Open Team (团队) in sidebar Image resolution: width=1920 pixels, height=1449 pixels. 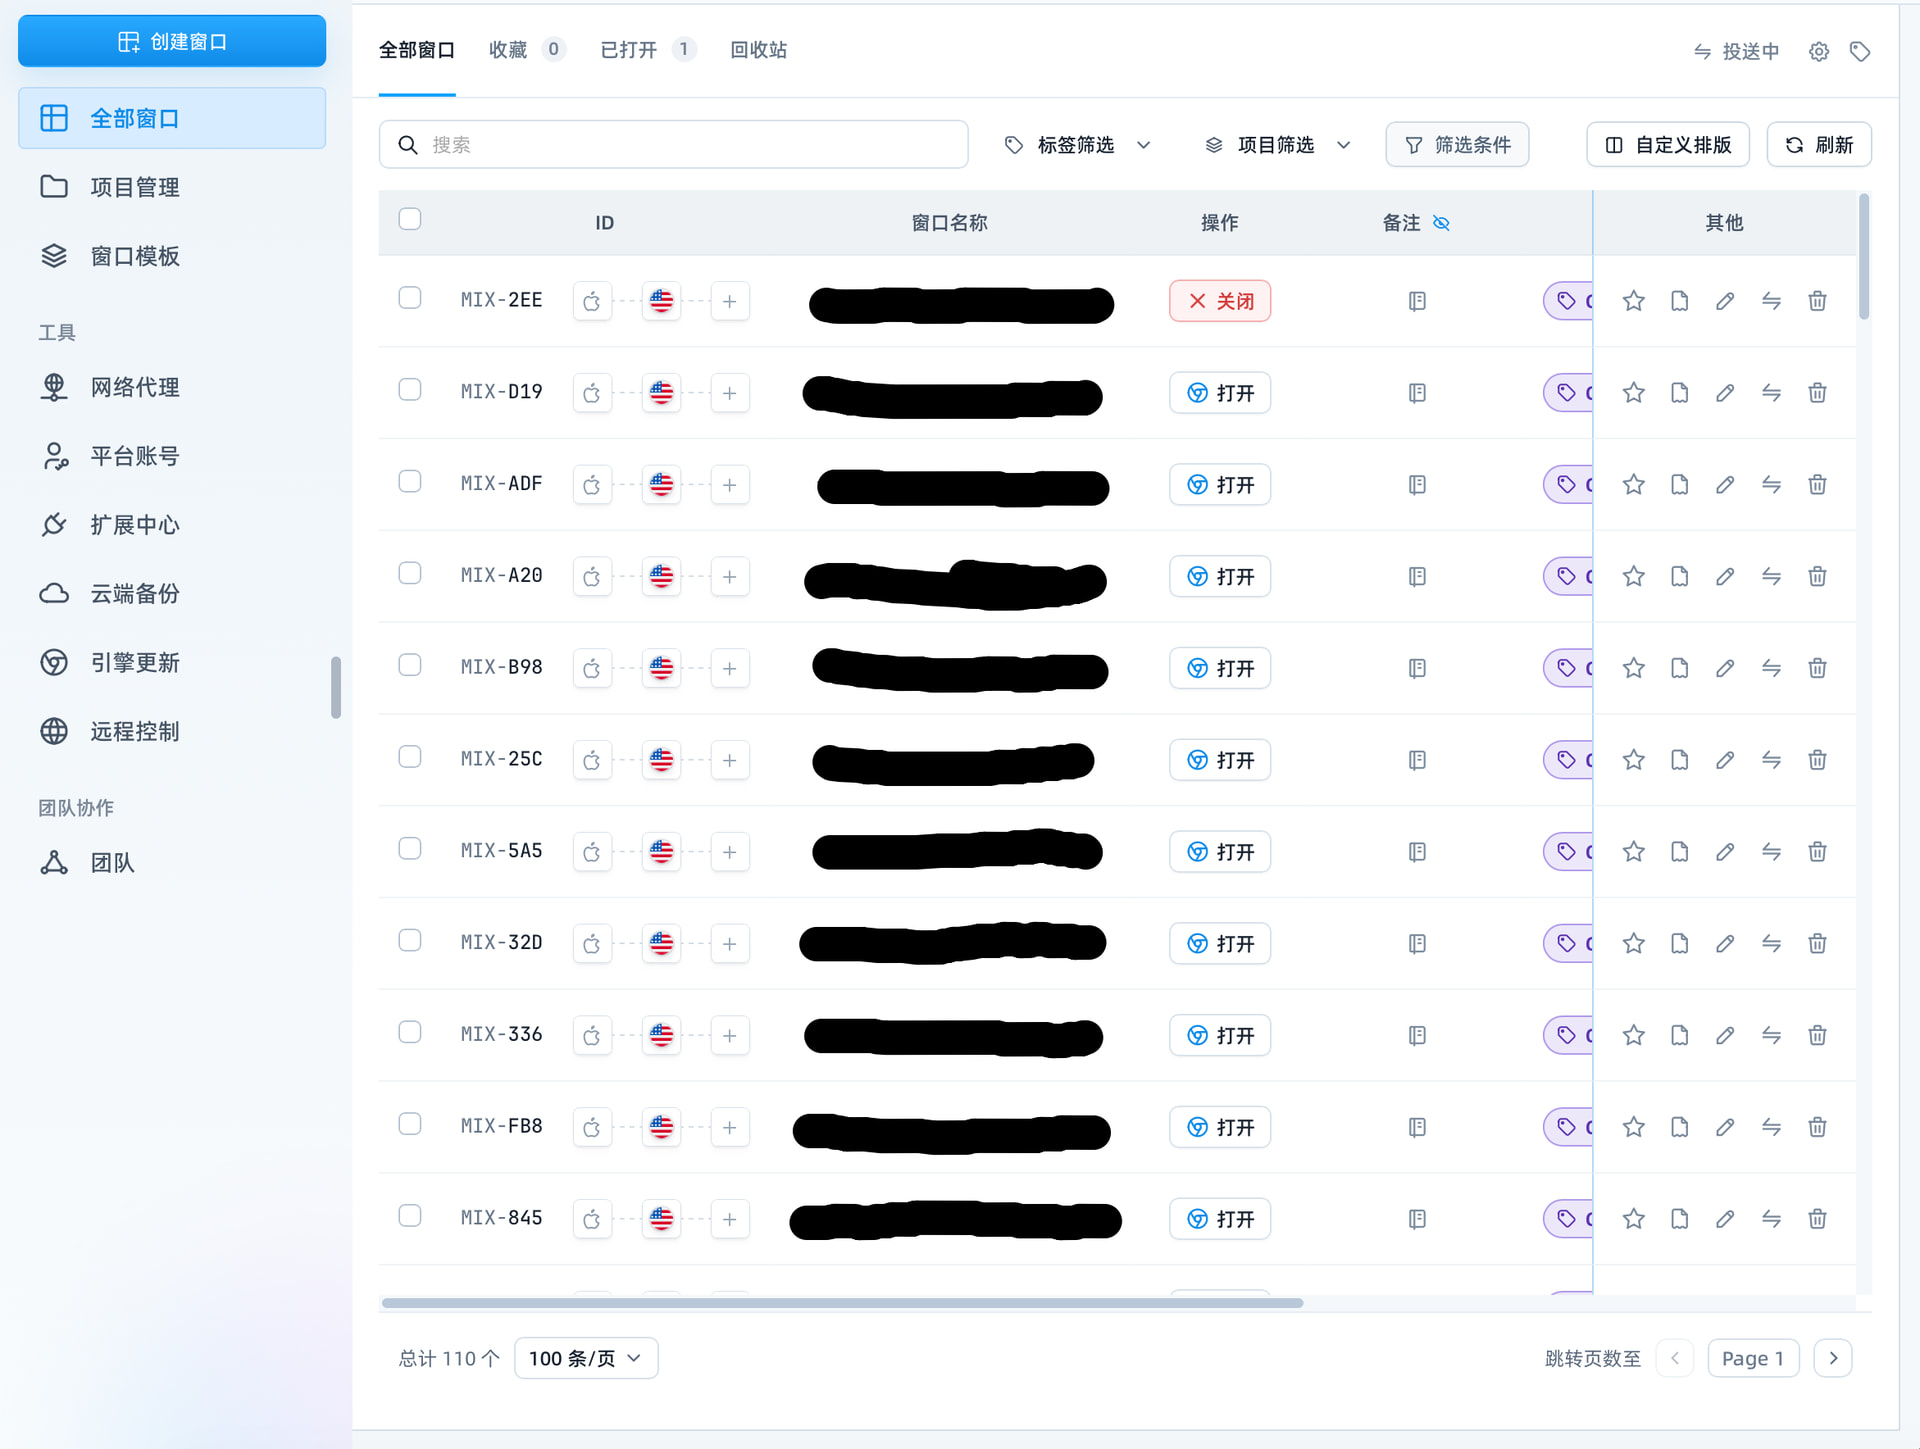tap(172, 863)
